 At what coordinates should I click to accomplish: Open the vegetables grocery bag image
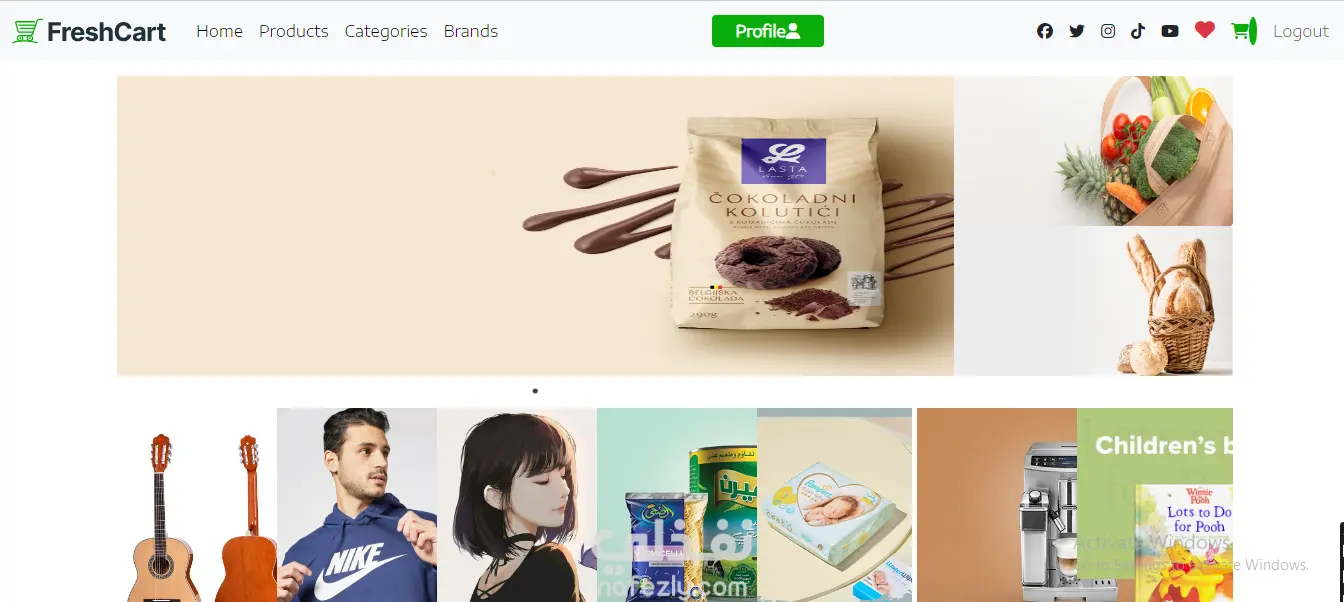(1093, 151)
